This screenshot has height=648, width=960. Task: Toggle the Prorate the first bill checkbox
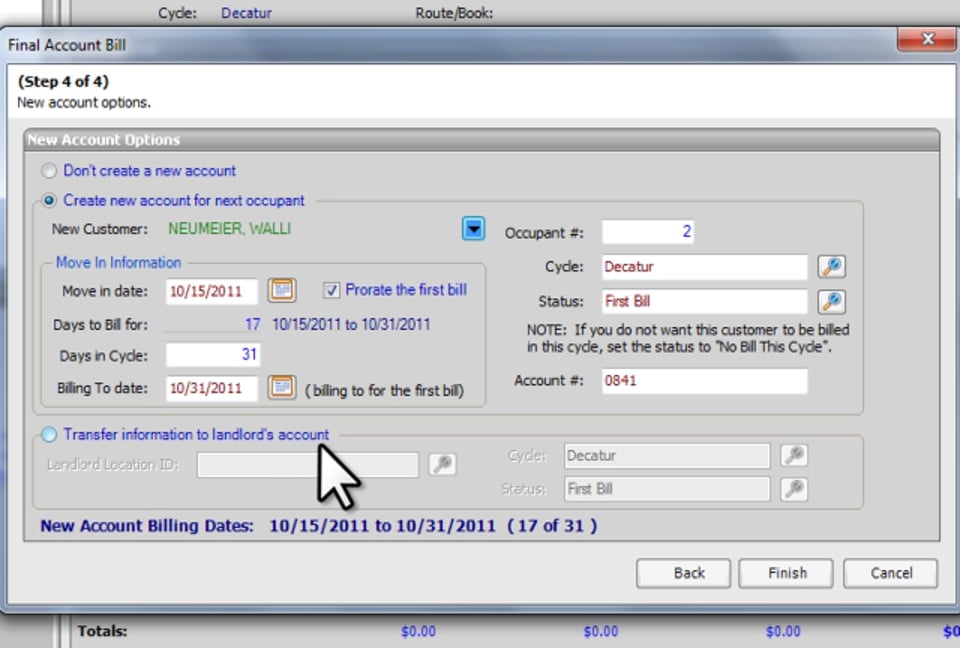pyautogui.click(x=331, y=290)
